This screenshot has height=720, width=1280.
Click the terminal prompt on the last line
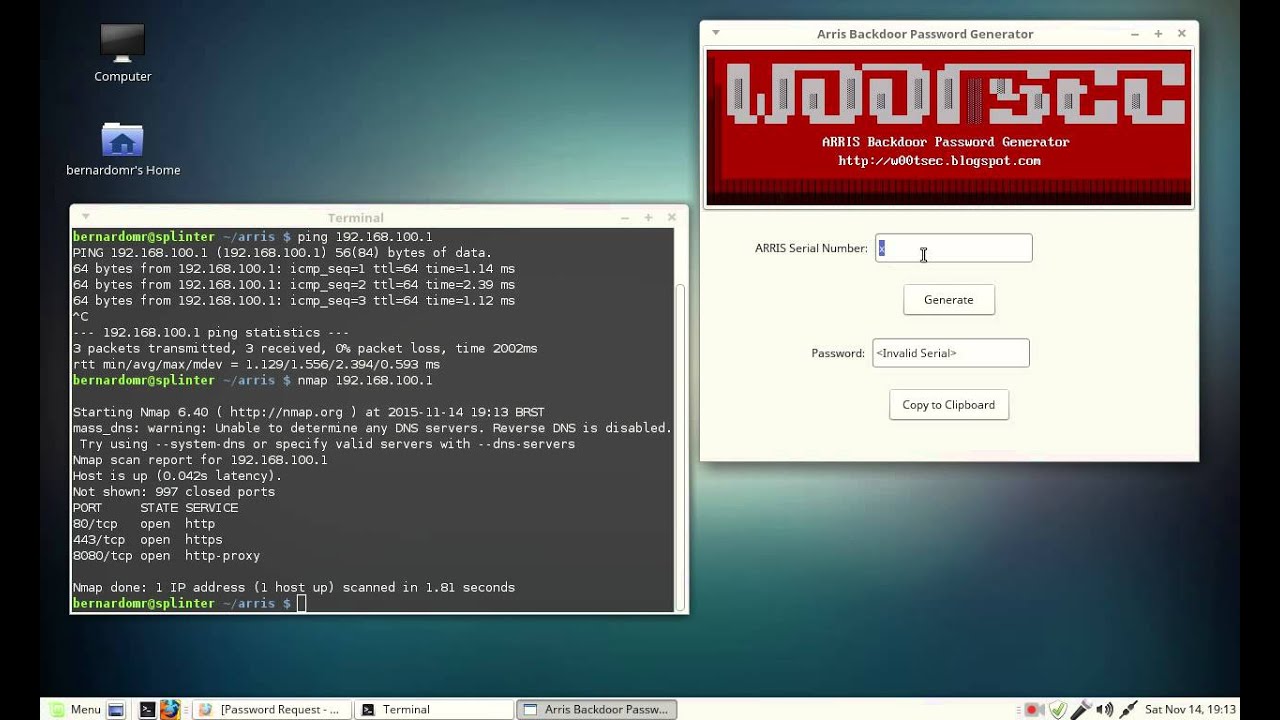[x=182, y=603]
